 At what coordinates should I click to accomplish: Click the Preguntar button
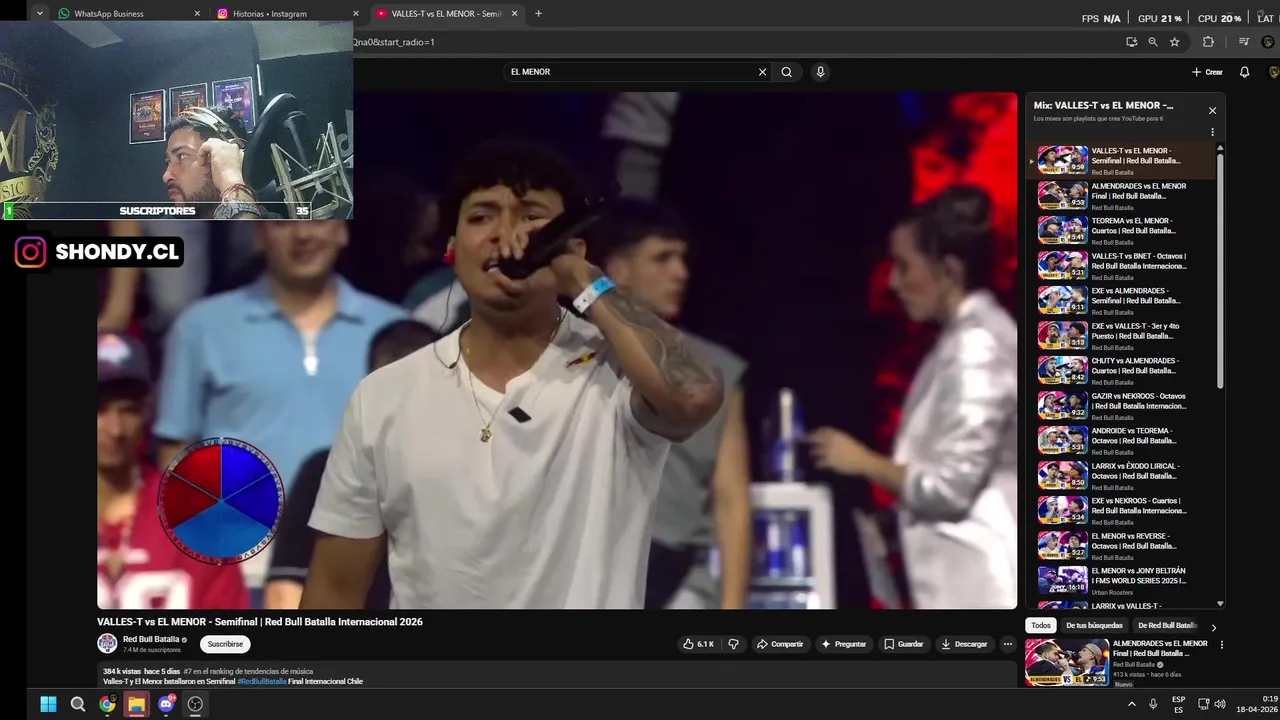[843, 644]
